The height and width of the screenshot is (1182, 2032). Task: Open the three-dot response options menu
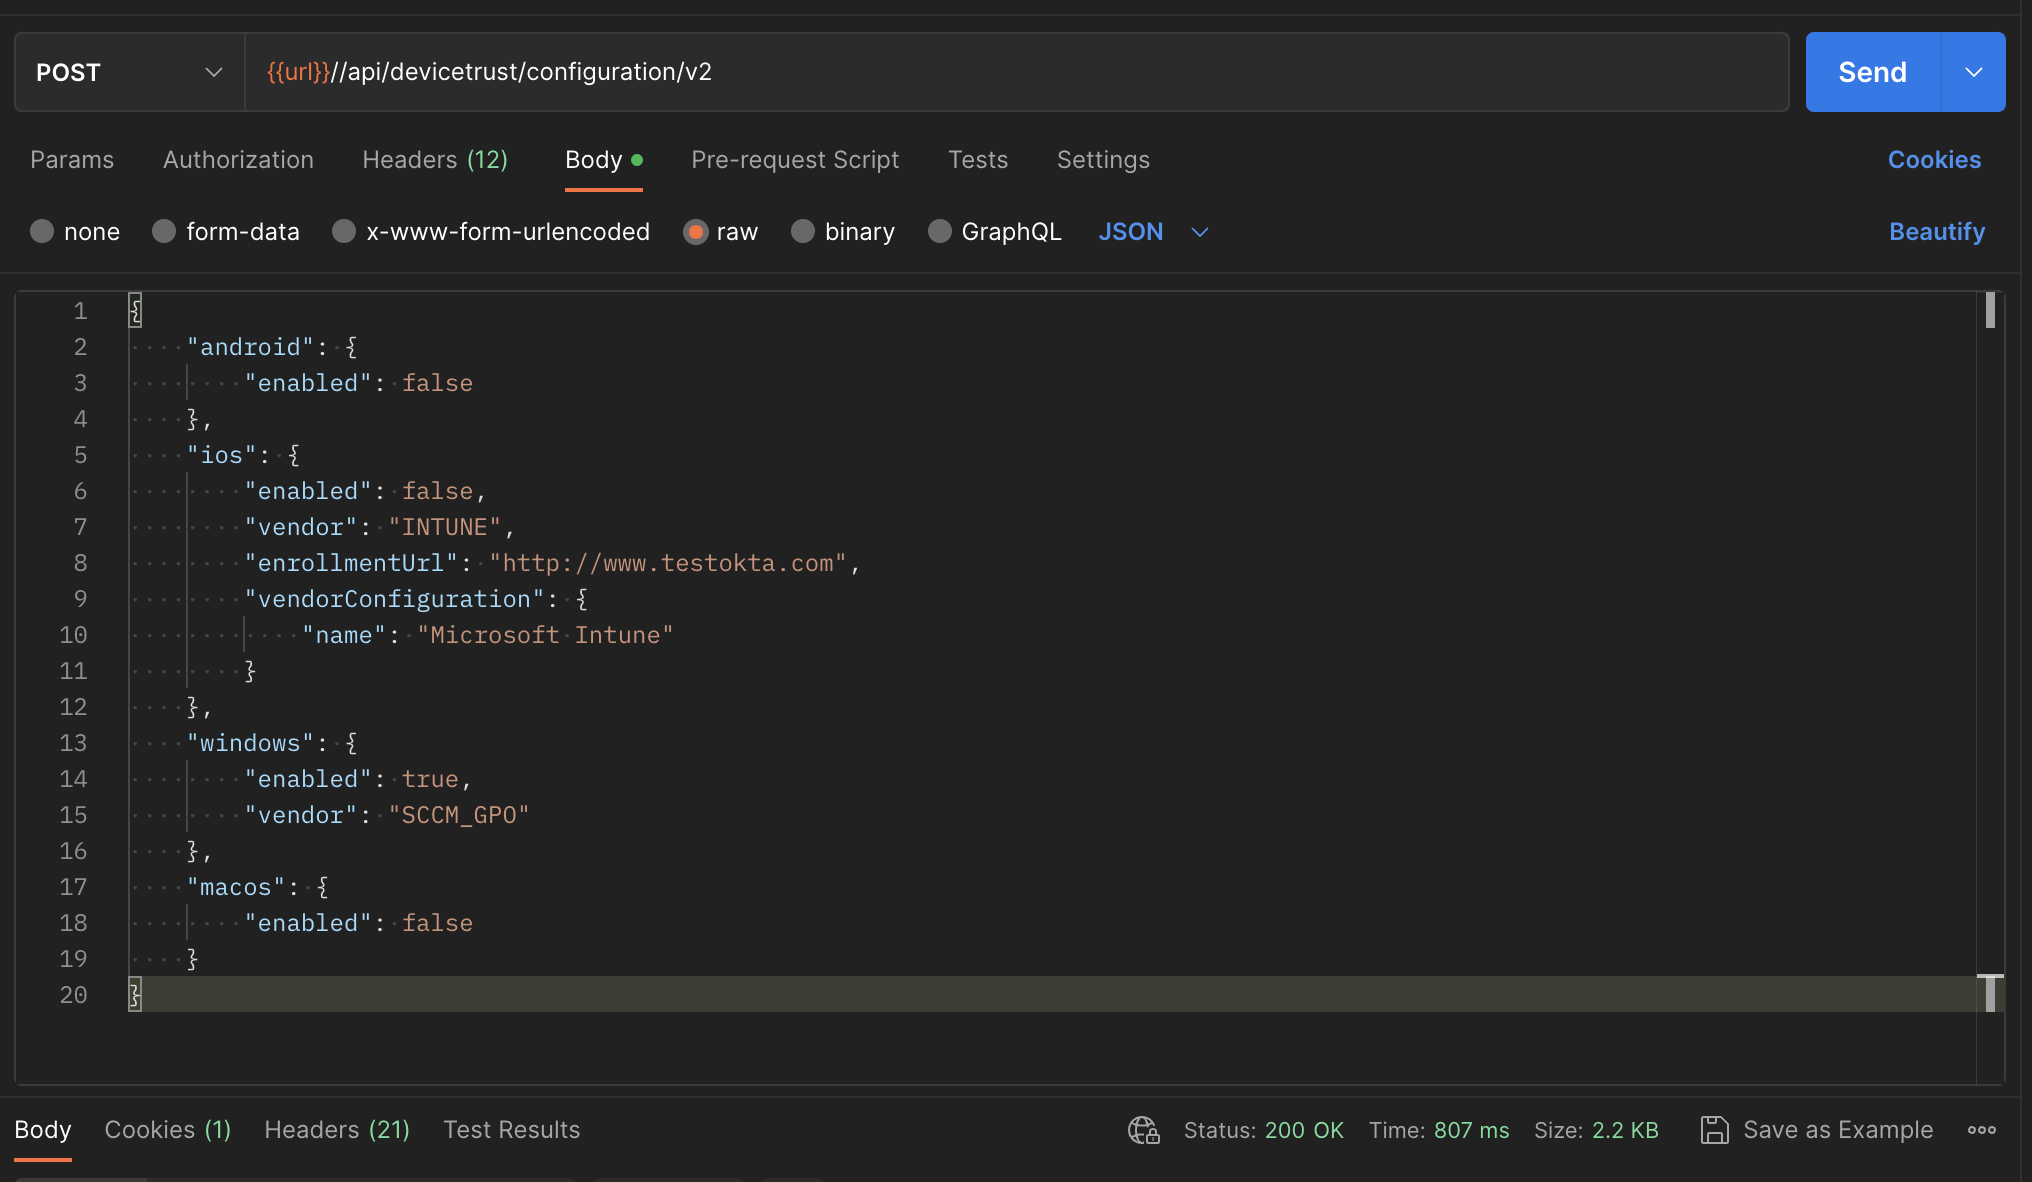click(x=1981, y=1130)
